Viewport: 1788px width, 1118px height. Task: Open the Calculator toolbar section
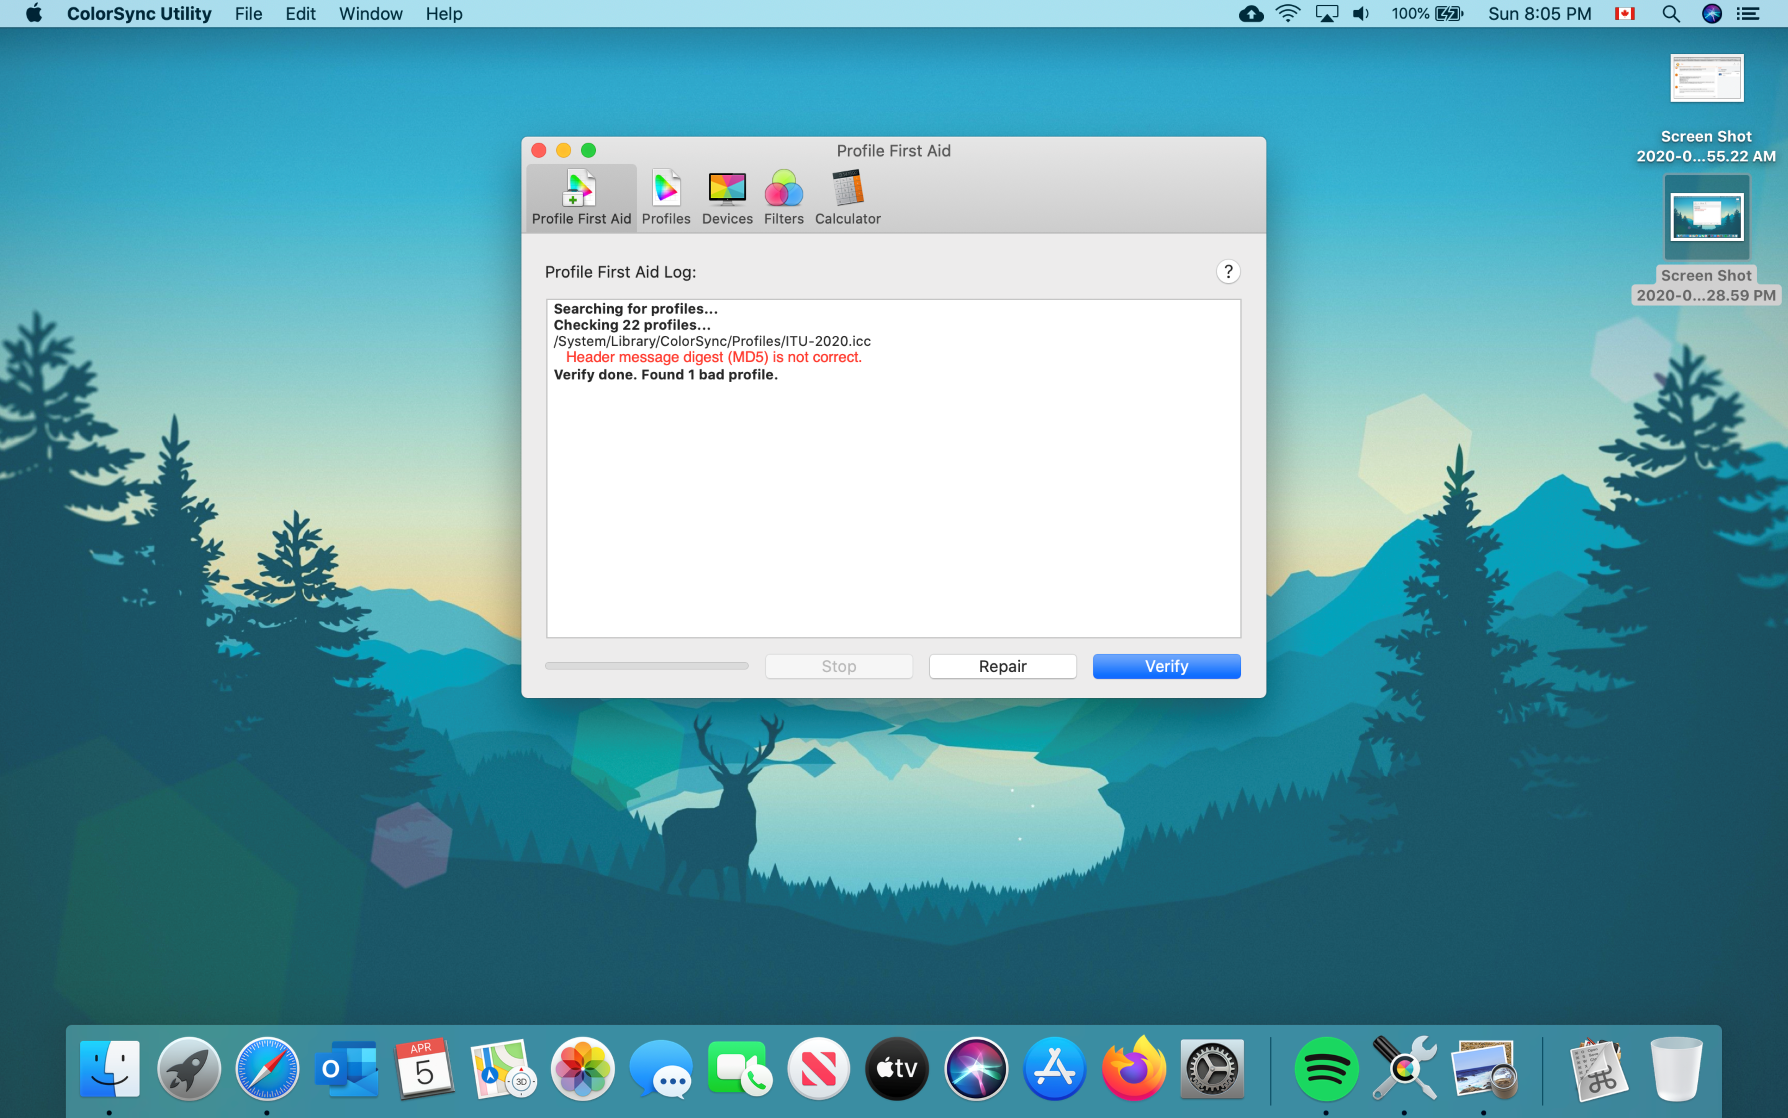(848, 197)
